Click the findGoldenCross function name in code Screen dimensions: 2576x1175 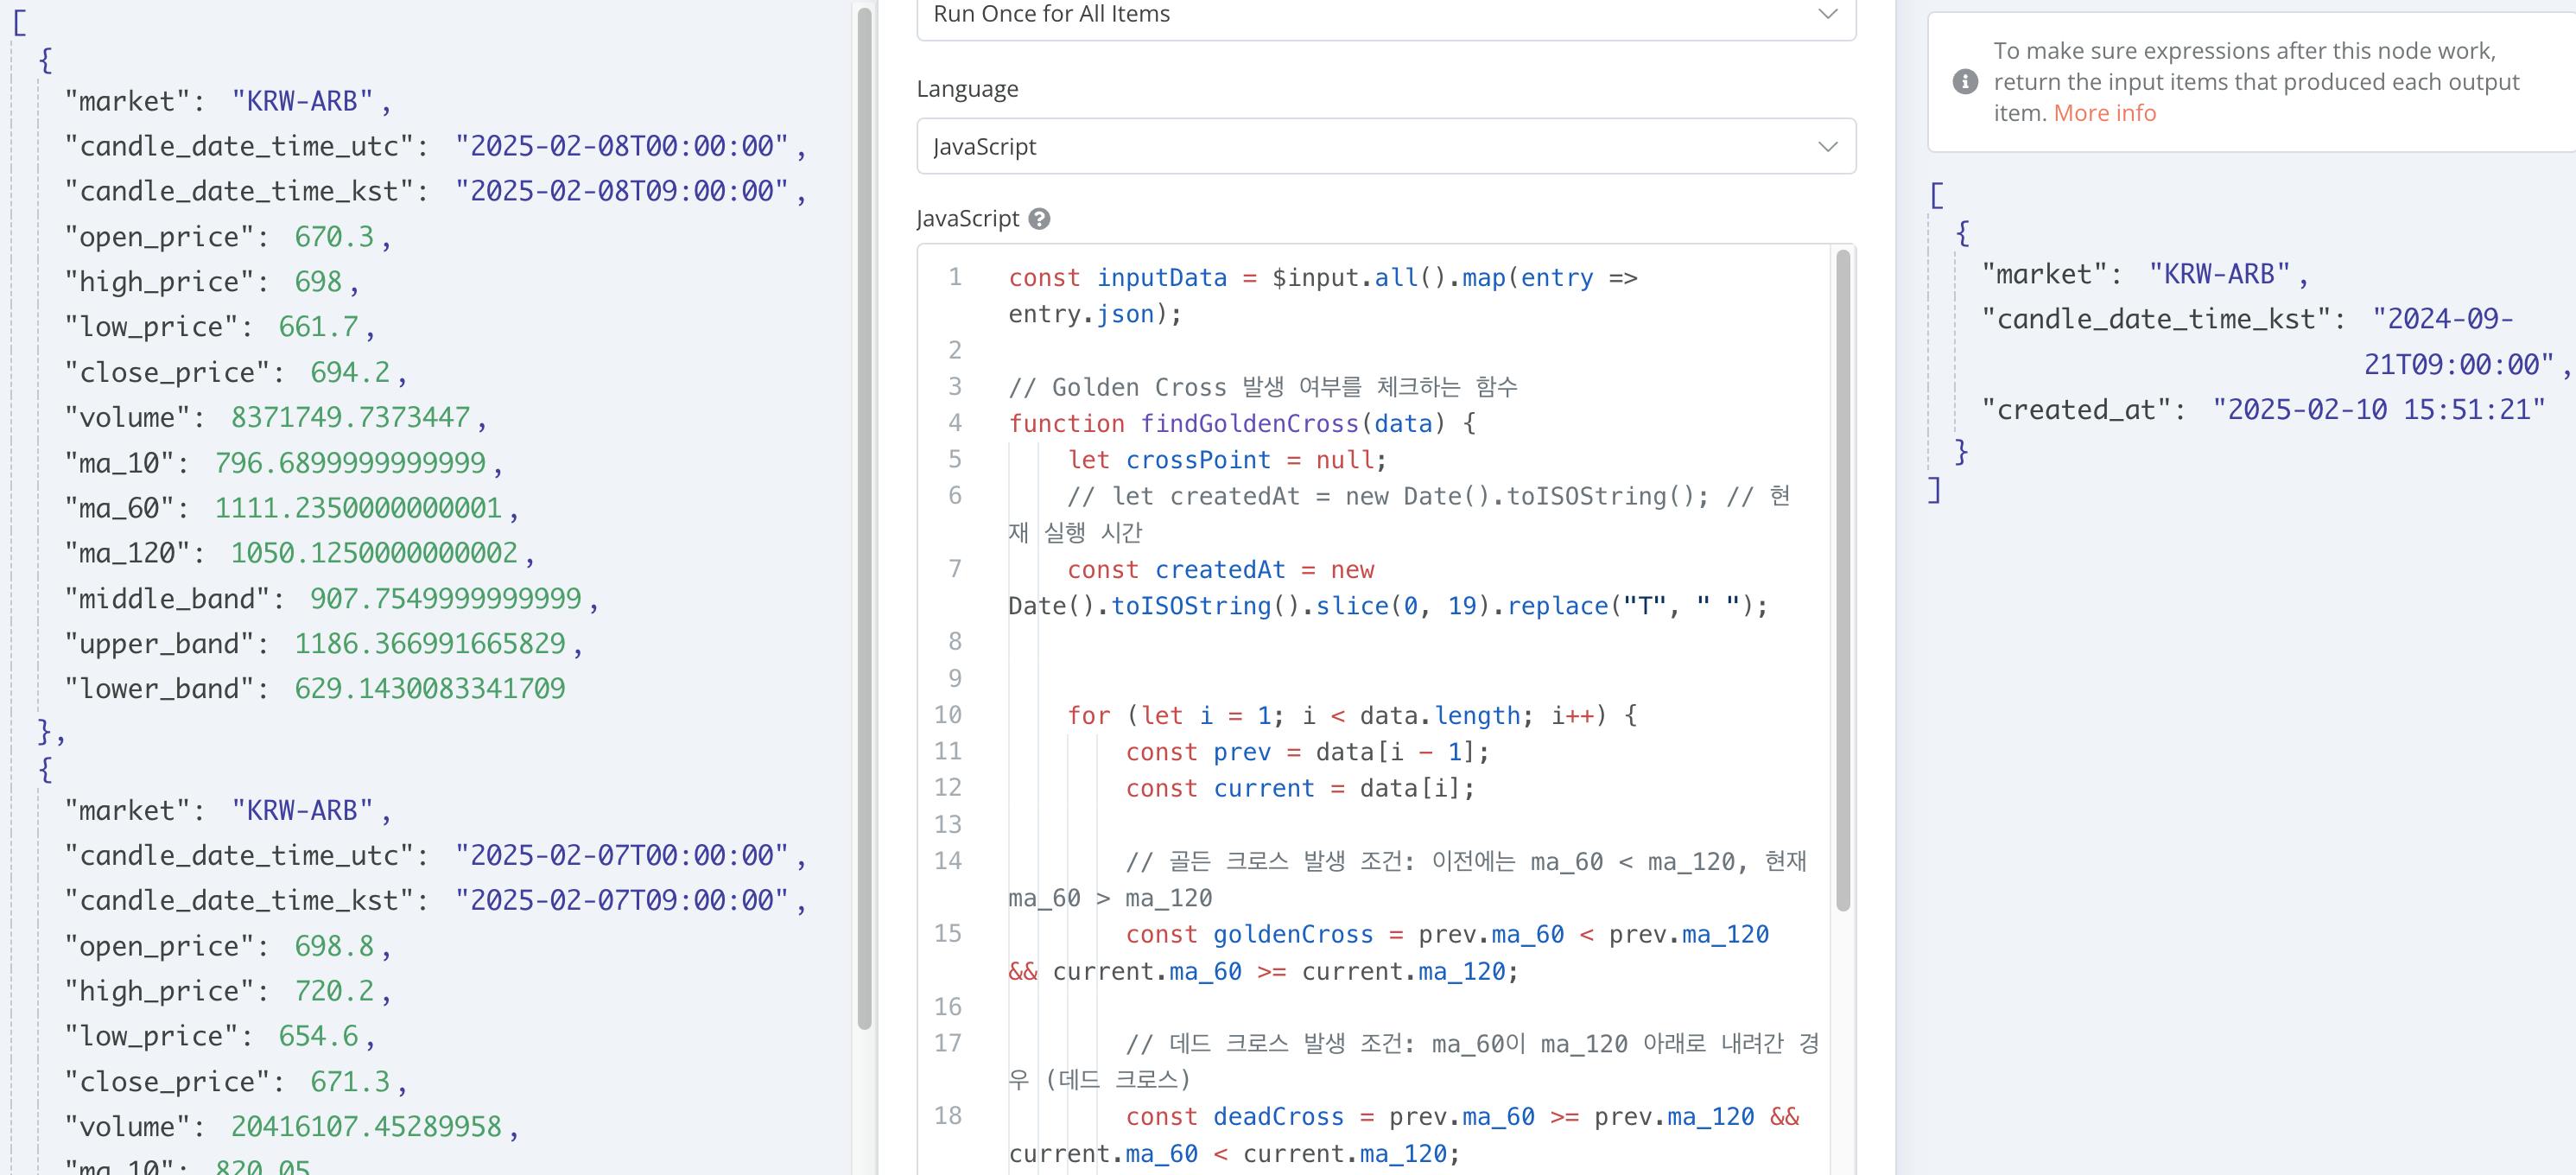[1249, 424]
